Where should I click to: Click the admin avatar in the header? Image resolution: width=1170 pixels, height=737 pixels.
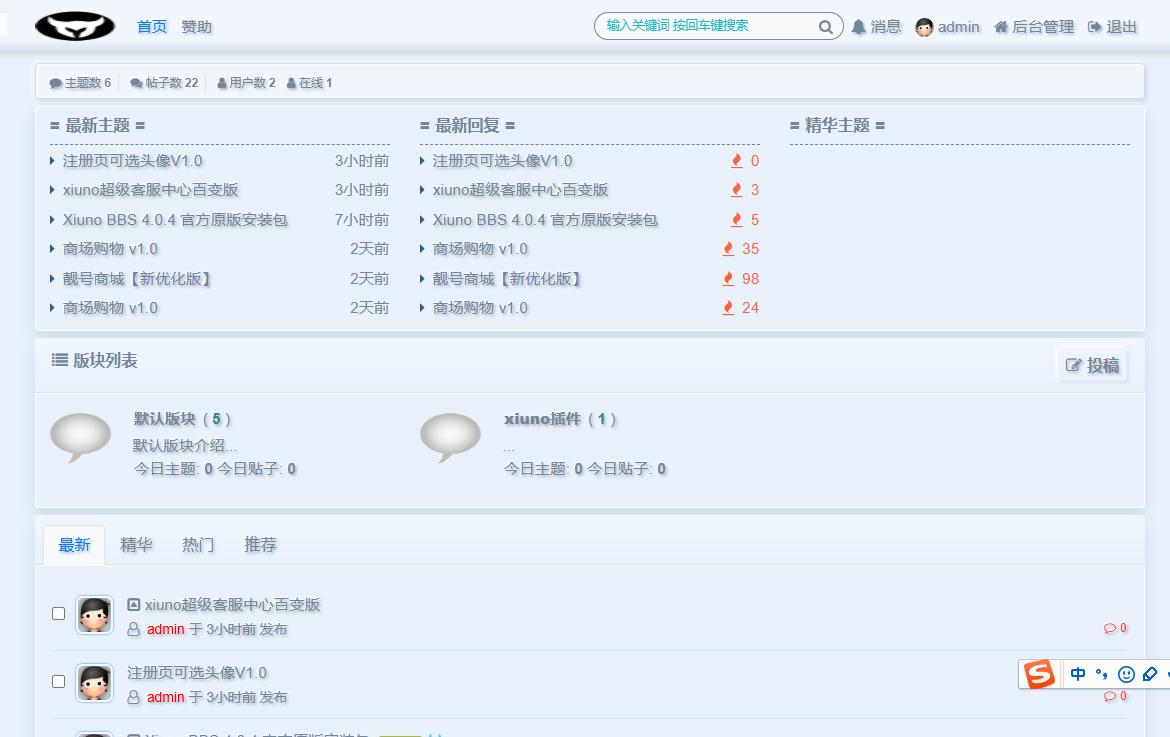coord(924,27)
